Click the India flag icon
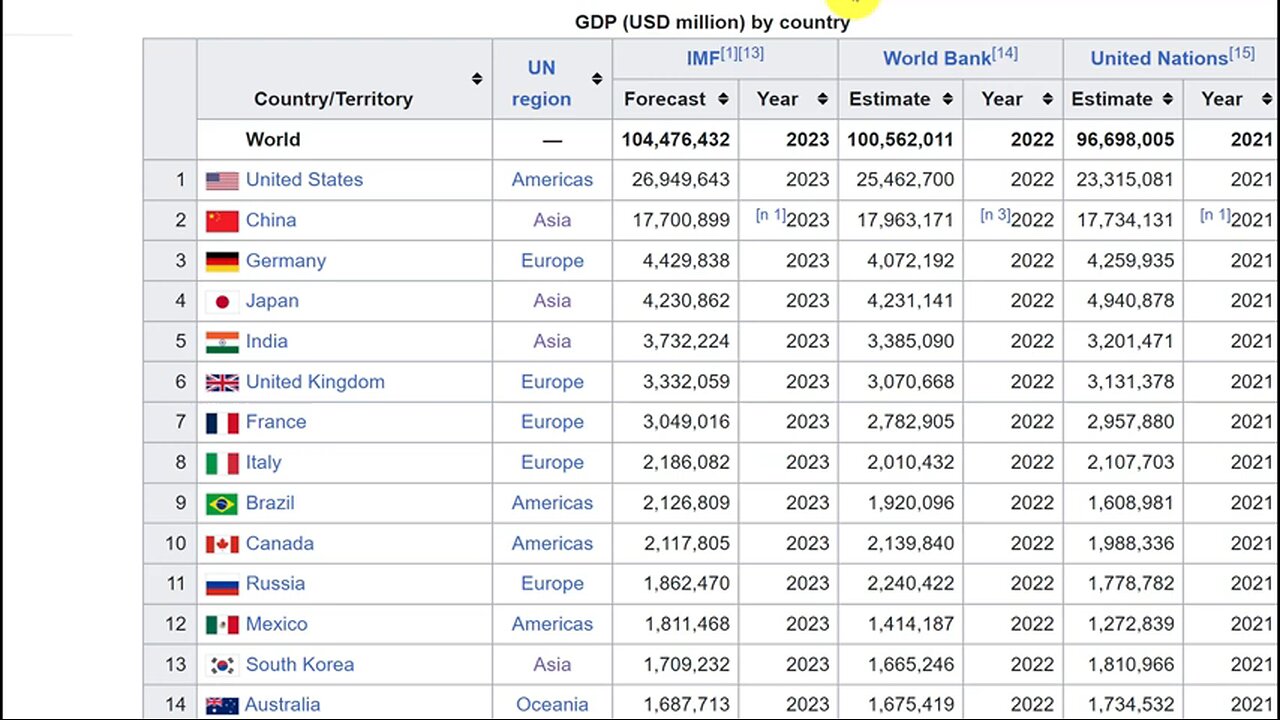This screenshot has width=1280, height=720. point(222,342)
